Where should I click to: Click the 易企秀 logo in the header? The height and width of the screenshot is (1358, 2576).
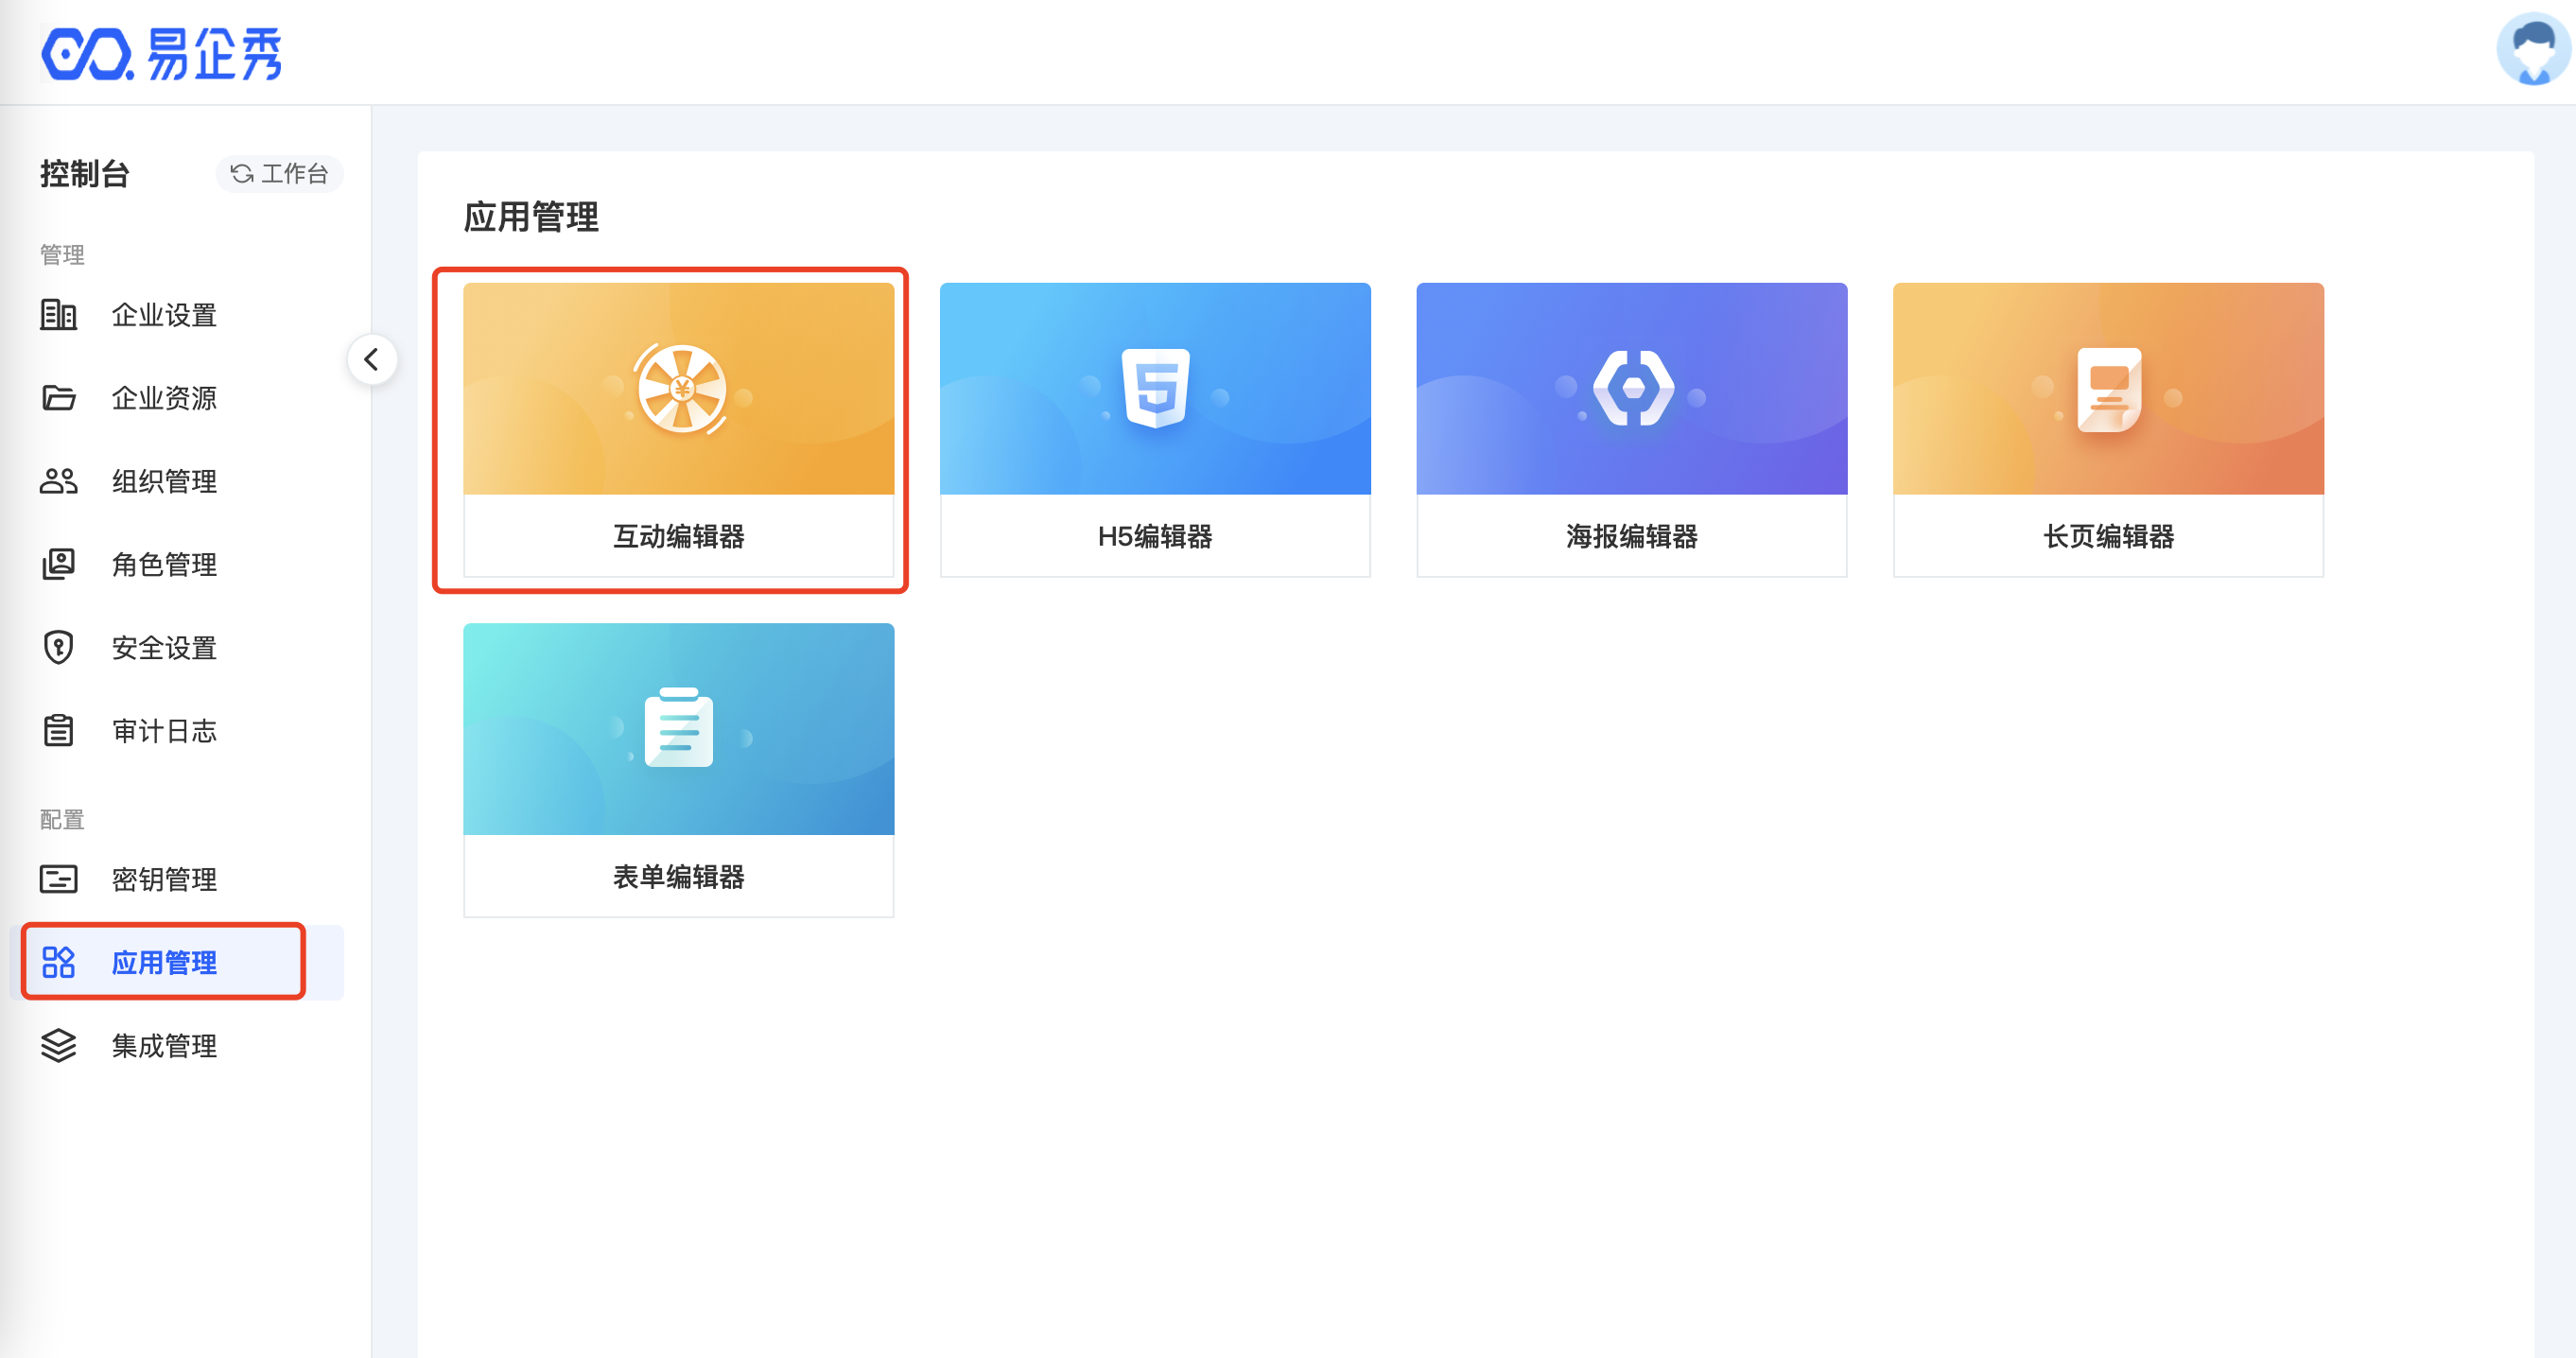[x=161, y=53]
